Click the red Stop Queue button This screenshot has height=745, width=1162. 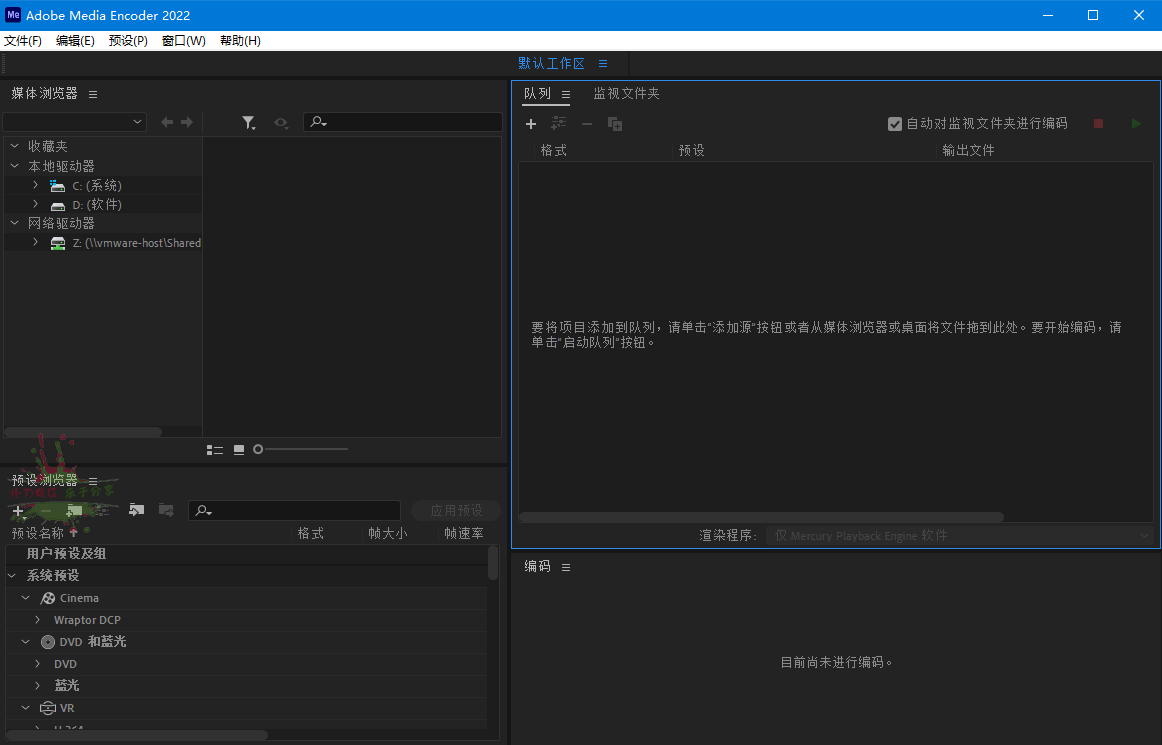pos(1098,124)
